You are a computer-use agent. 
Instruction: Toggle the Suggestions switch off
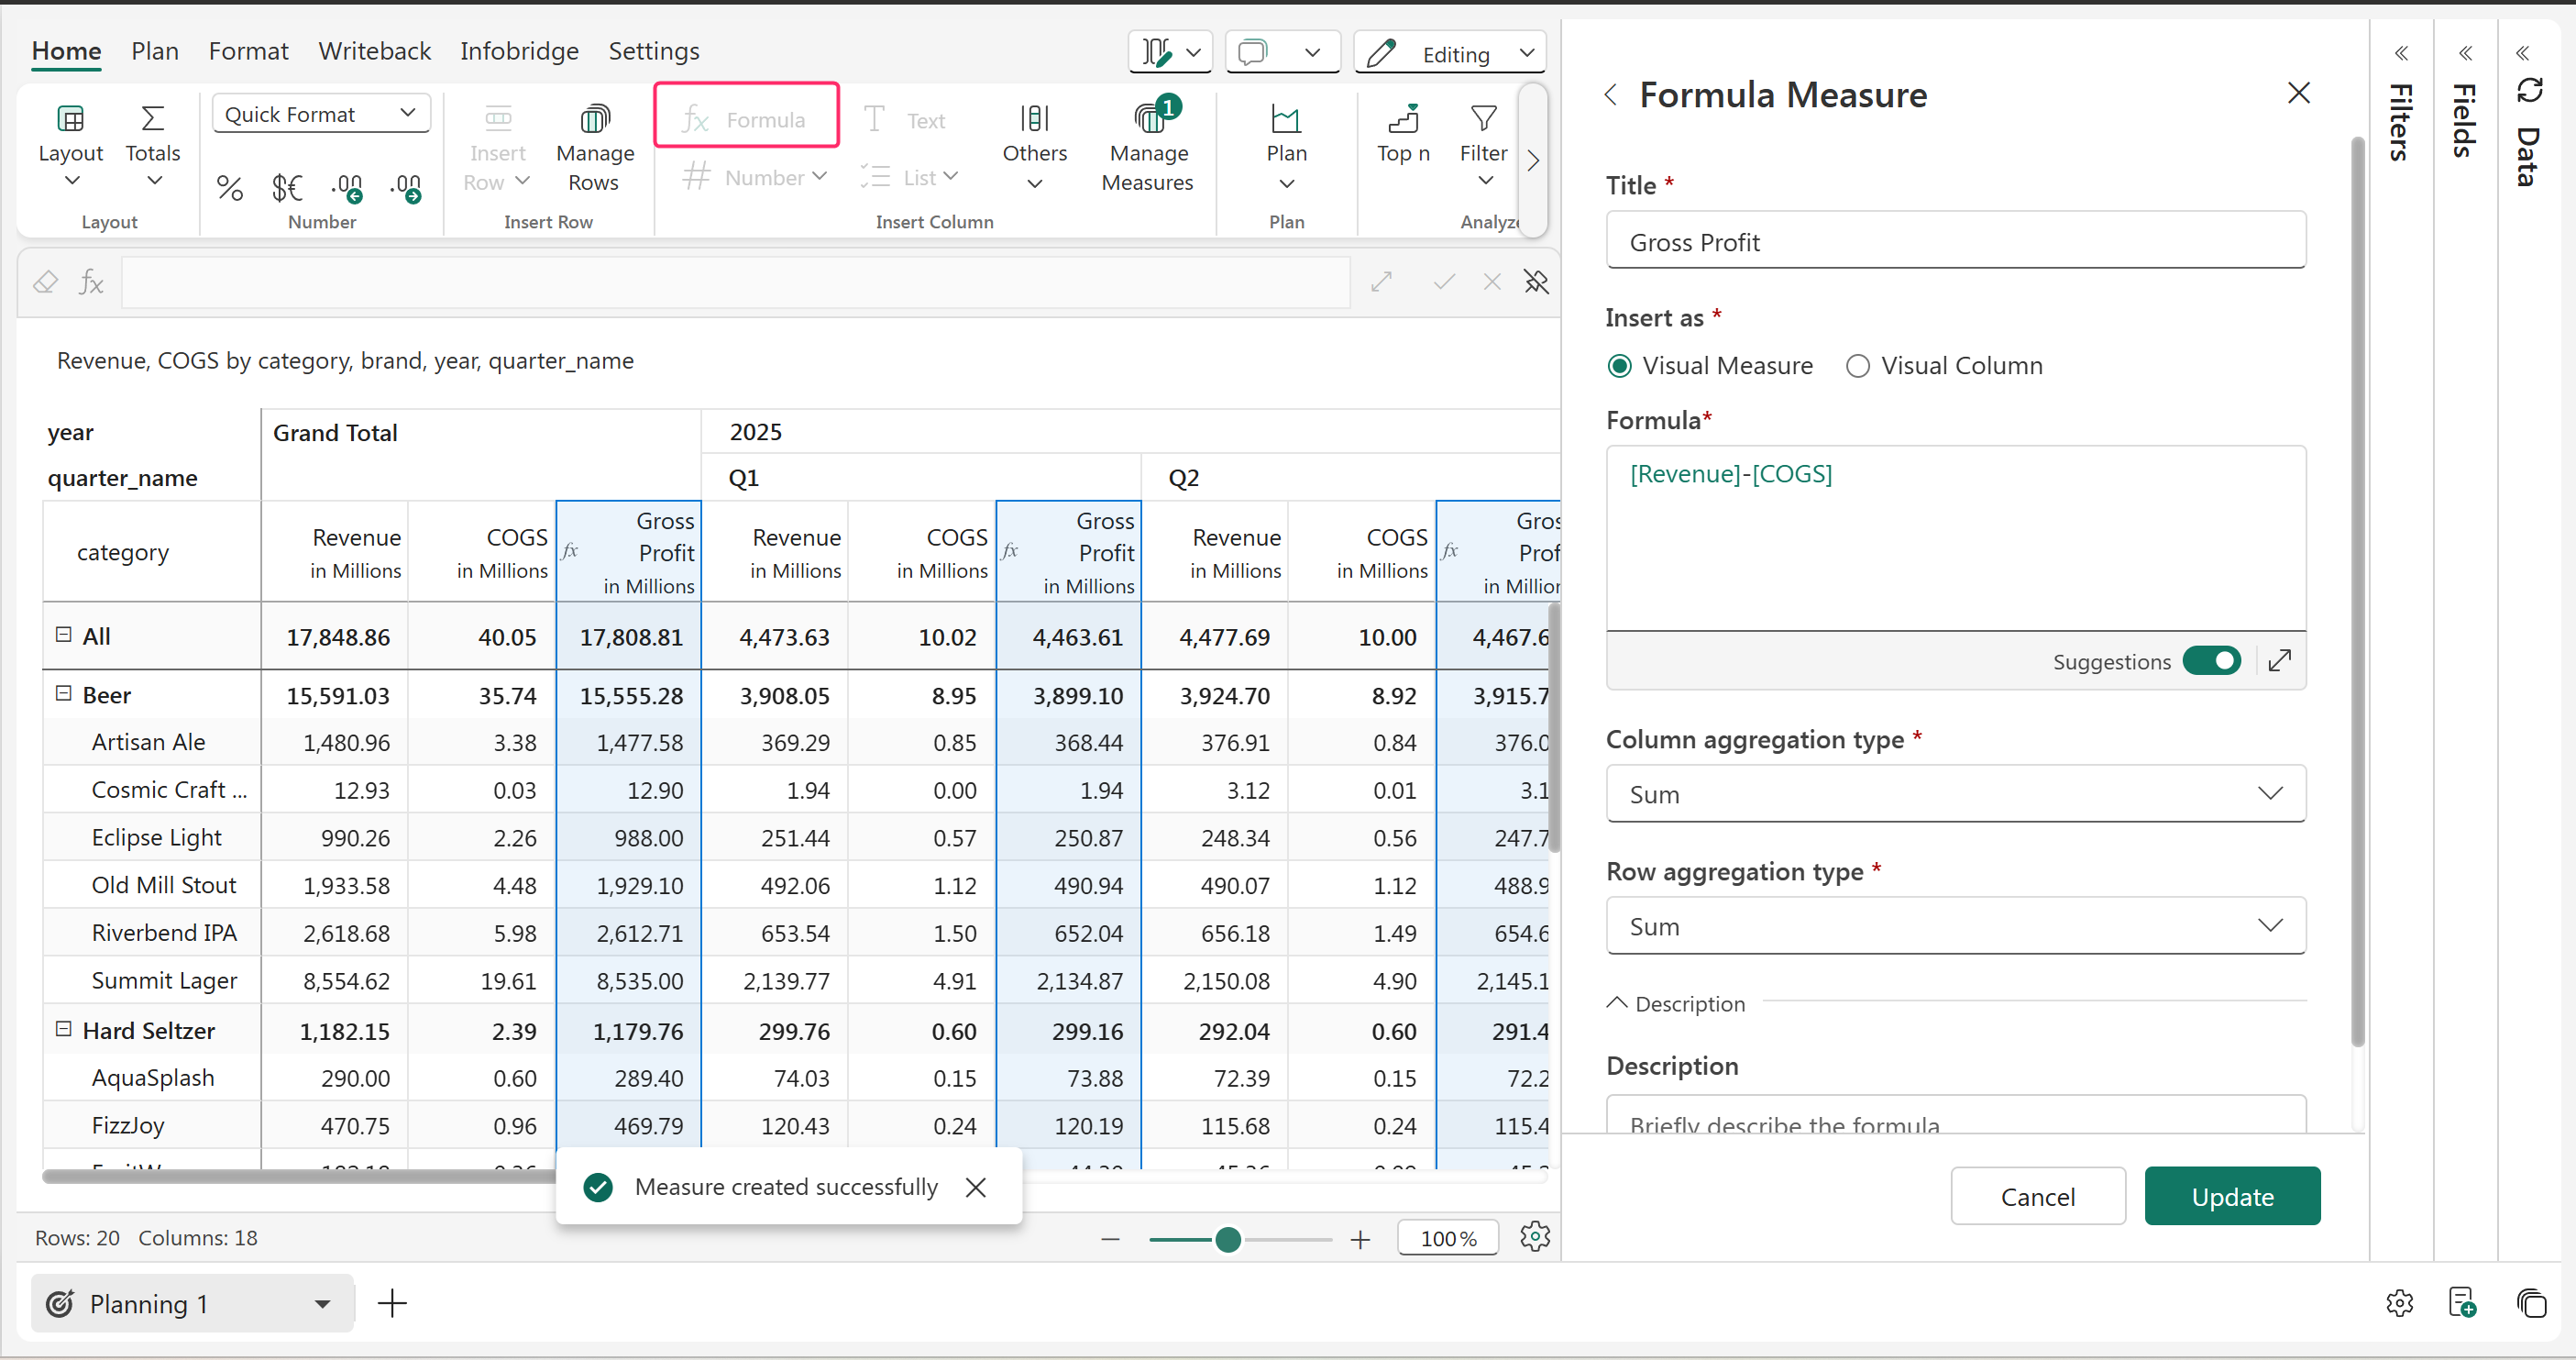tap(2211, 661)
